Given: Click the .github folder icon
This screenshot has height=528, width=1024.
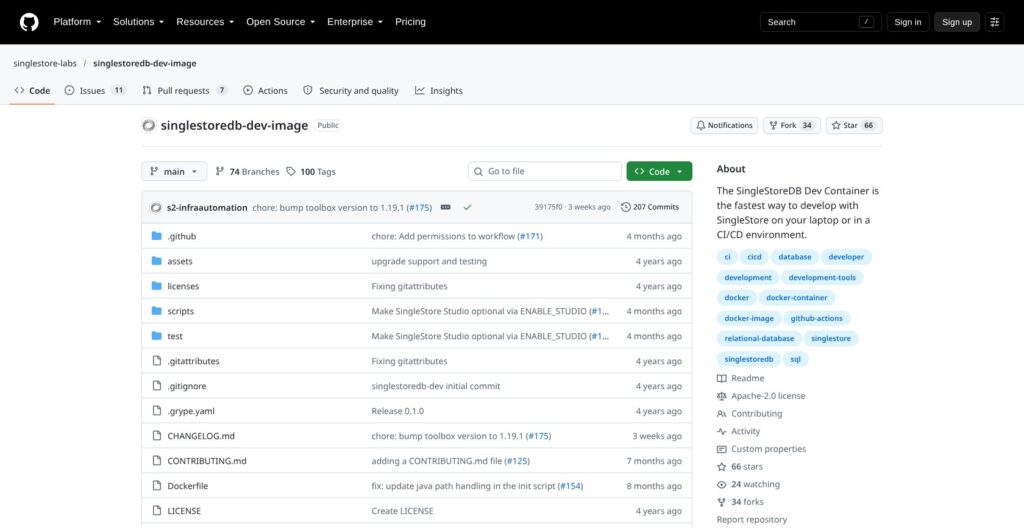Looking at the screenshot, I should pos(157,236).
